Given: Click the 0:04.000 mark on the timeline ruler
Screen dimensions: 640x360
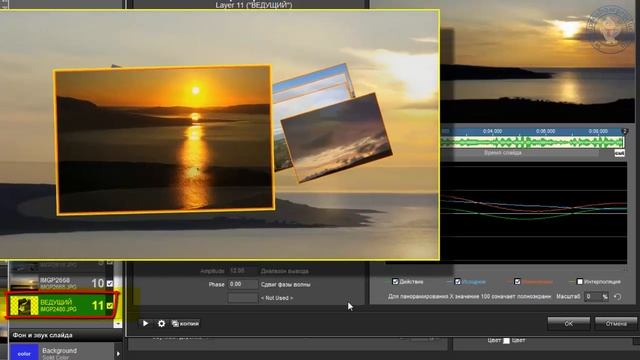Looking at the screenshot, I should (x=492, y=131).
